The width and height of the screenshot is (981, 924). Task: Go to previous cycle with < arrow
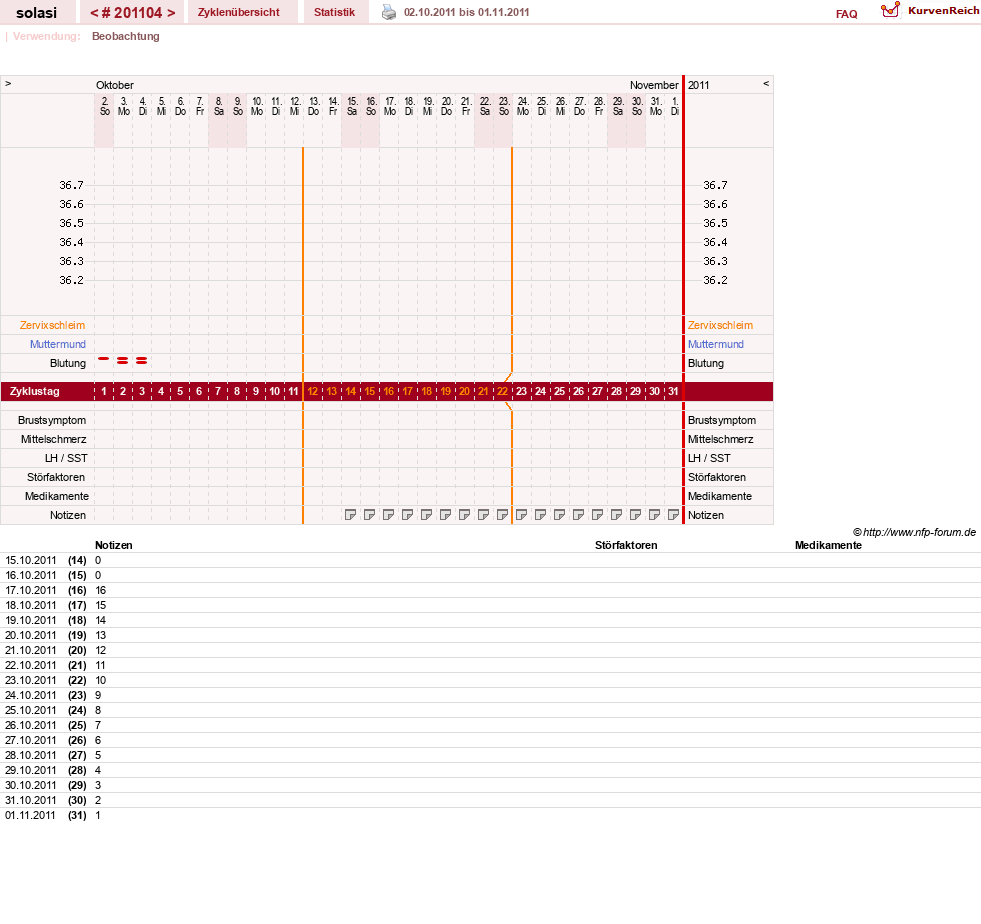point(94,13)
